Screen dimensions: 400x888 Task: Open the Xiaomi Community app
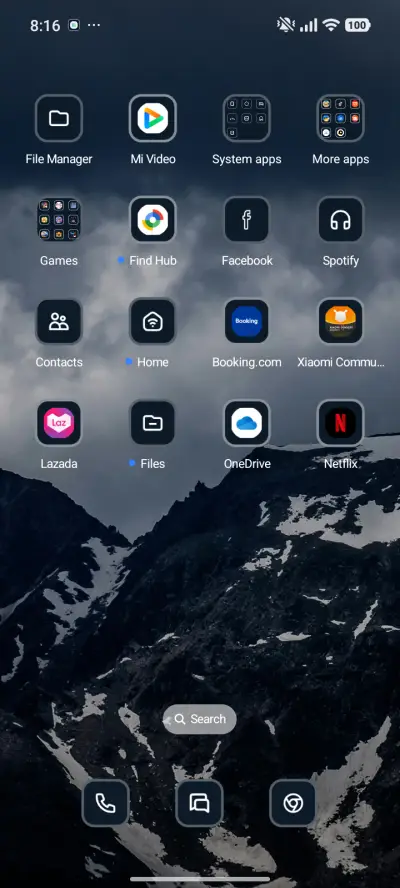pyautogui.click(x=341, y=321)
